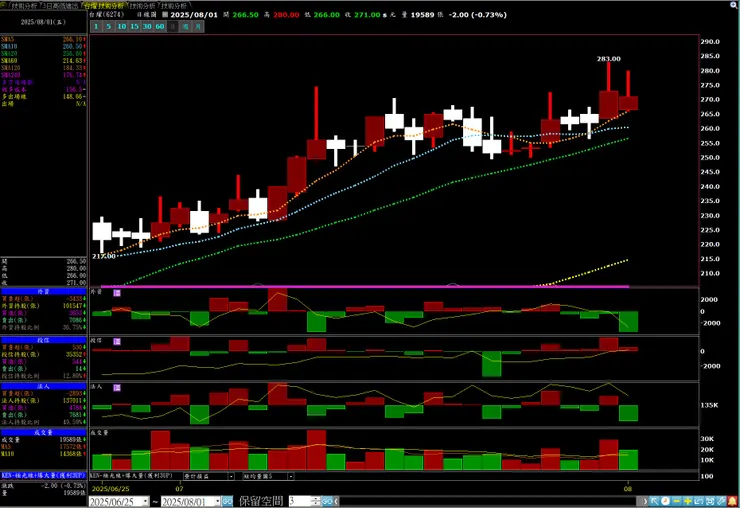Select the 10-minute timeframe button
Screen dimensions: 740x508
click(x=122, y=26)
